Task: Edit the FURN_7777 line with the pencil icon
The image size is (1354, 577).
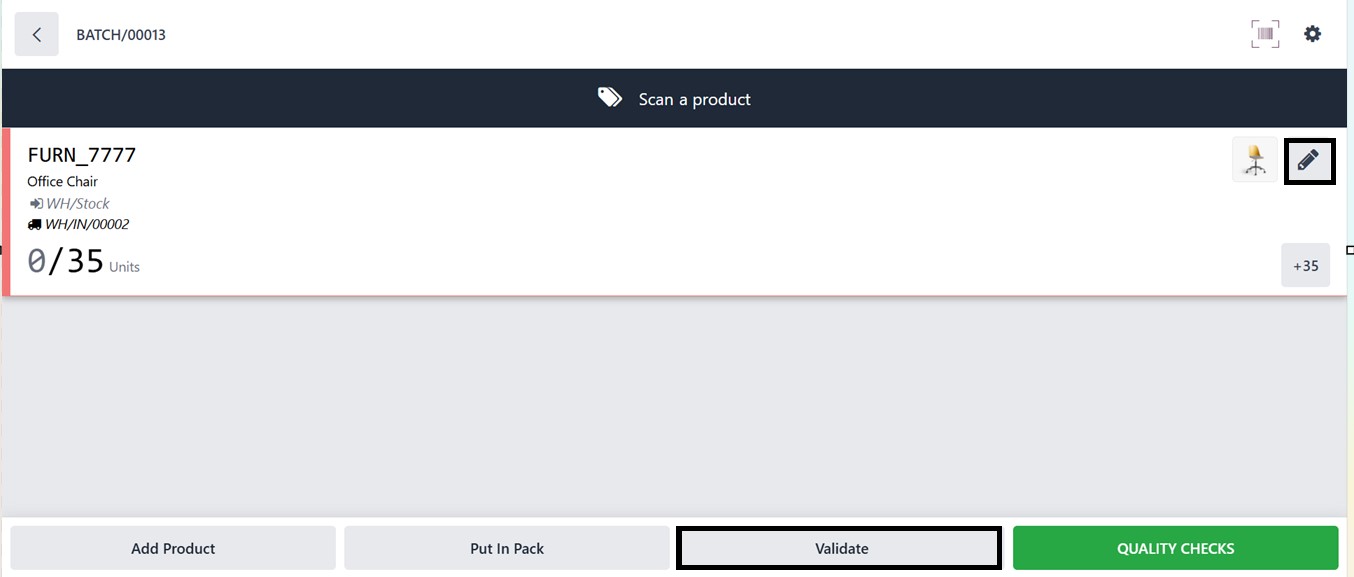Action: 1308,160
